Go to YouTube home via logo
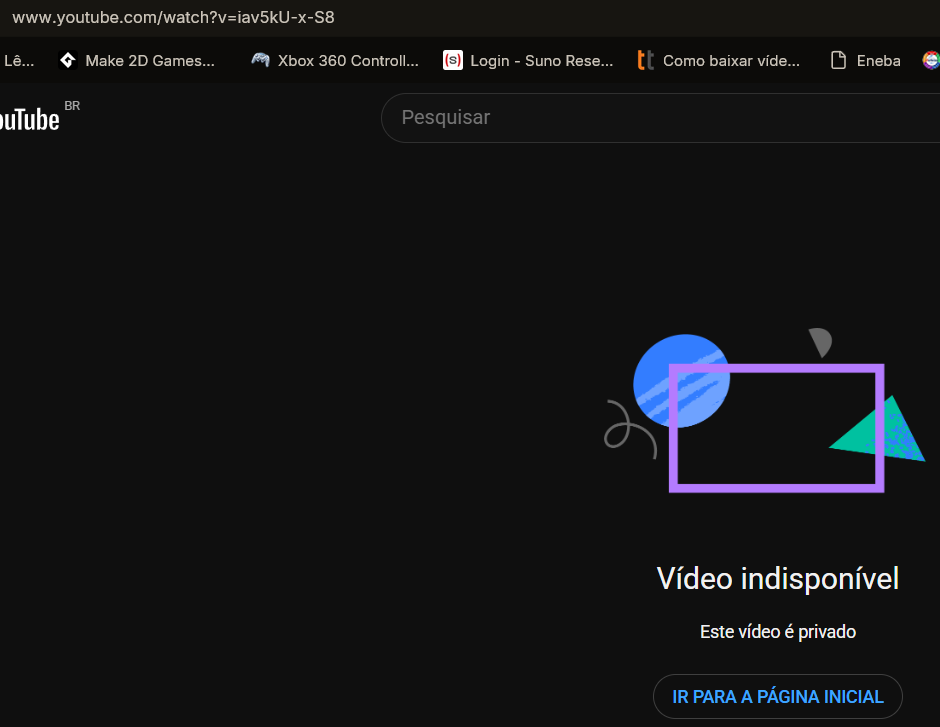Screen dimensions: 940x727 coord(29,119)
